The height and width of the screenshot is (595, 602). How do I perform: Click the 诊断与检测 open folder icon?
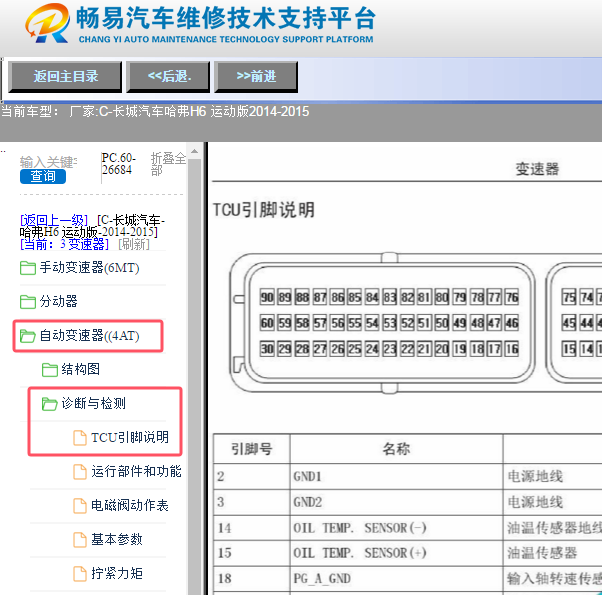coord(50,403)
